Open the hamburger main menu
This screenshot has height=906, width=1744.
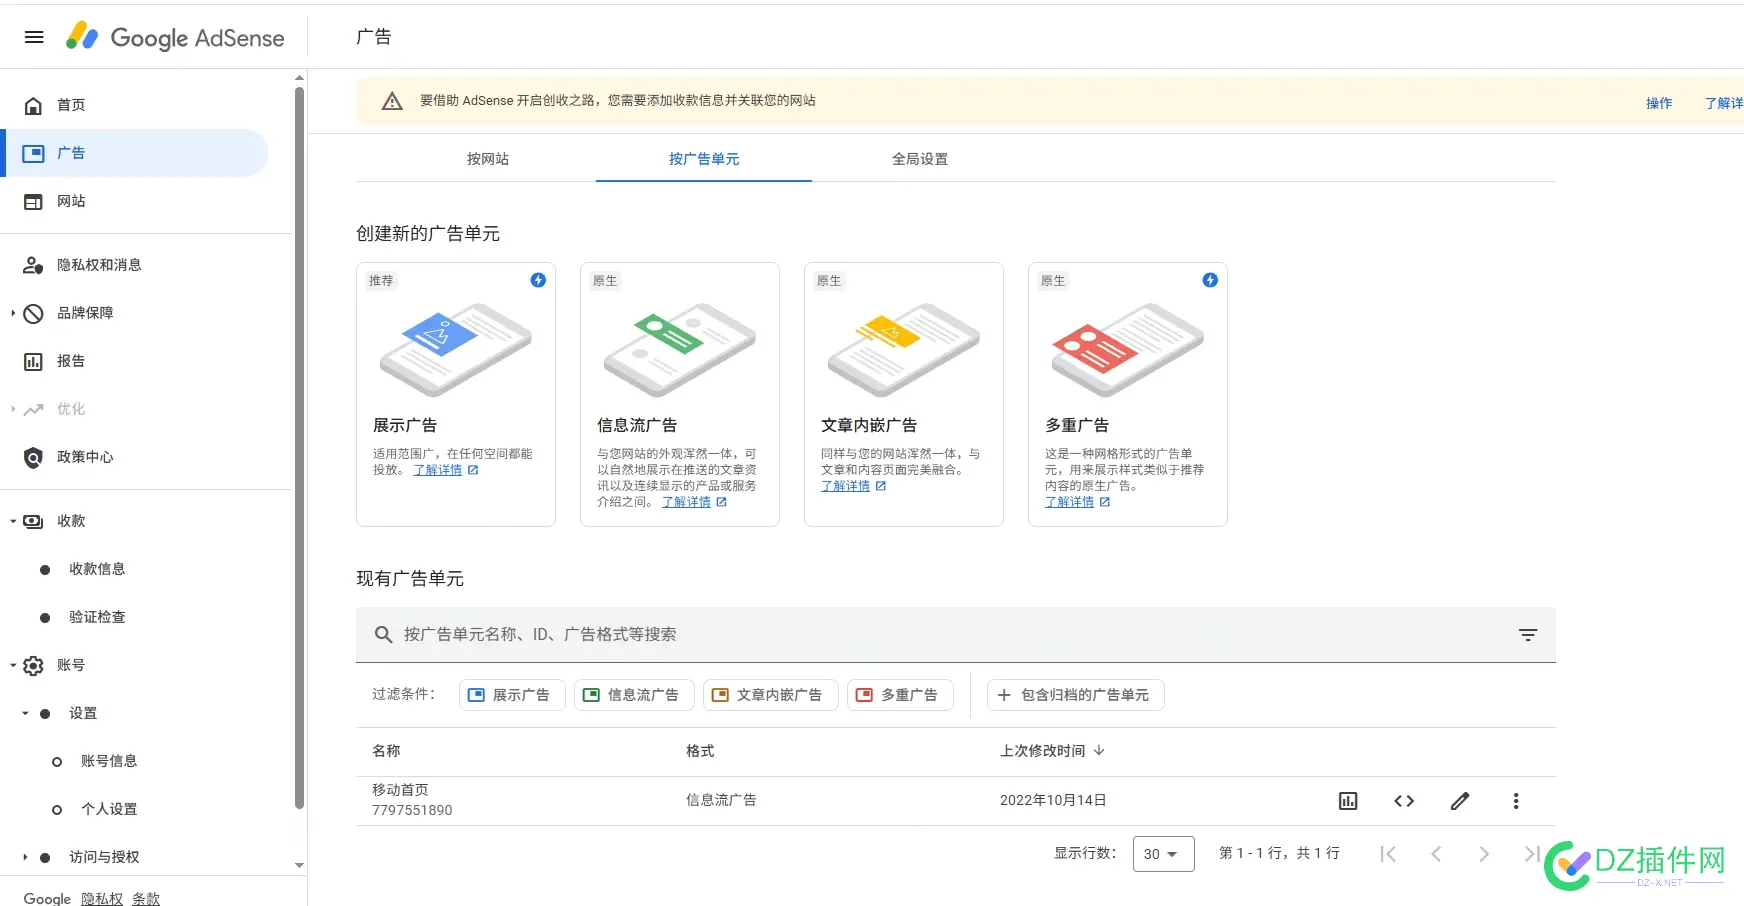coord(34,37)
